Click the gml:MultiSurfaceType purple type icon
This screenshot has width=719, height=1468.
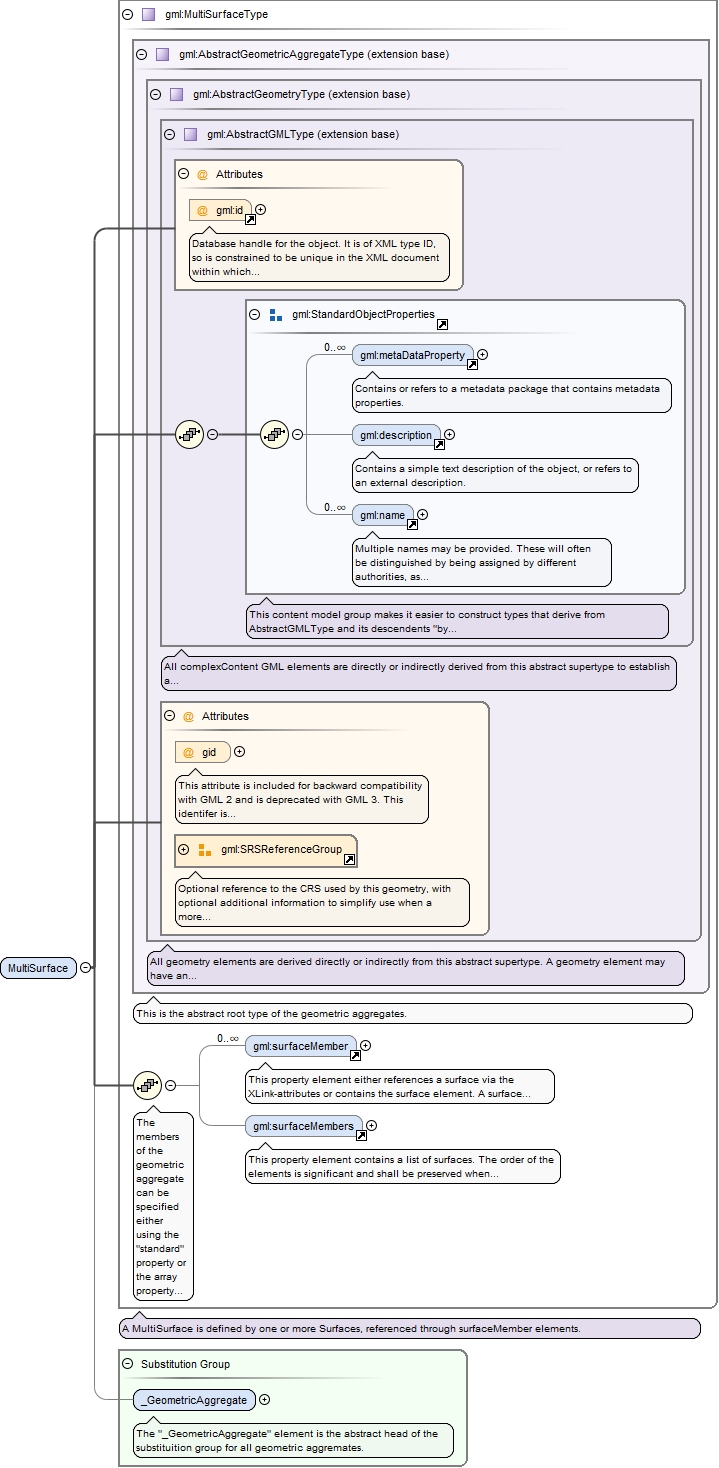tap(148, 15)
